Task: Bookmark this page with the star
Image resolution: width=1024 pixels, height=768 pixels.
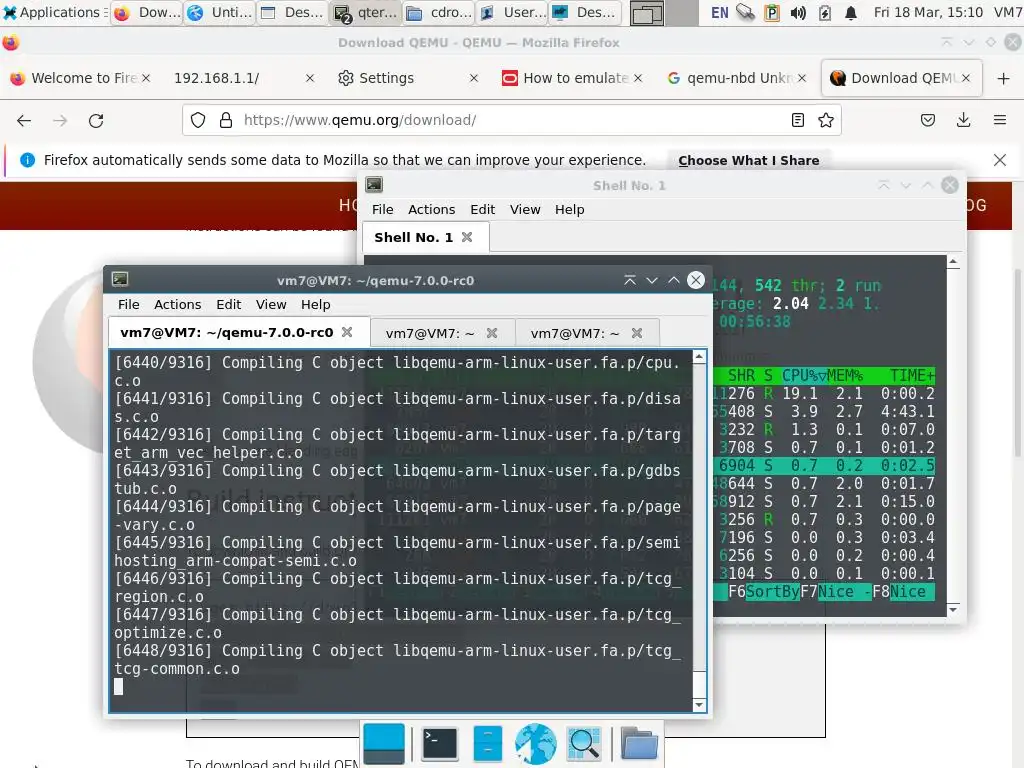Action: click(825, 120)
